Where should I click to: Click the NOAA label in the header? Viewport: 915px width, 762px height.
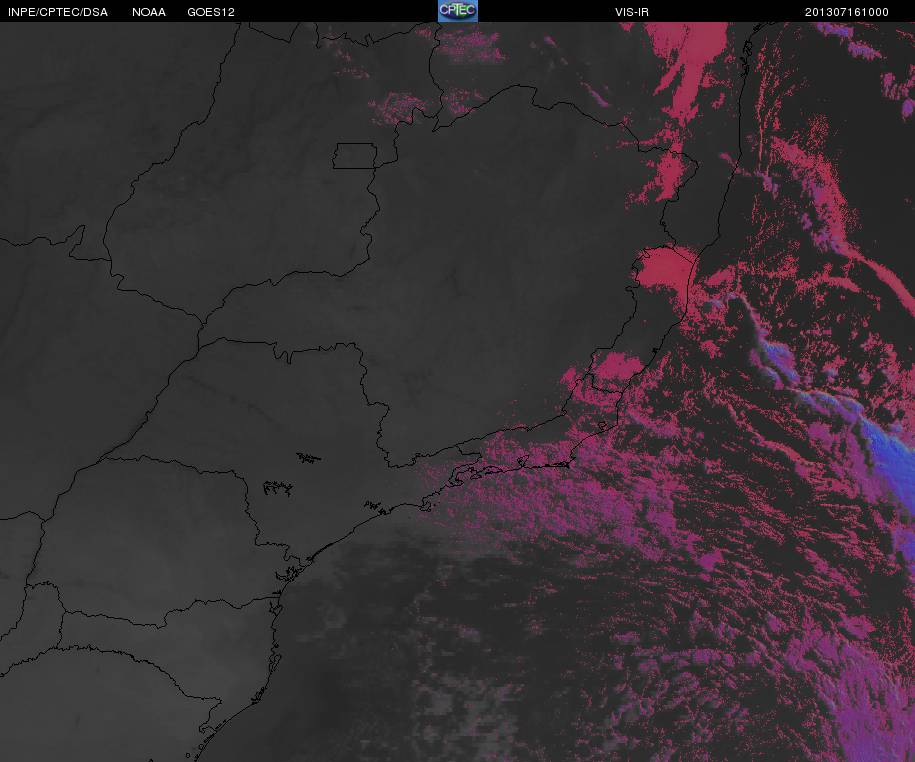coord(149,12)
